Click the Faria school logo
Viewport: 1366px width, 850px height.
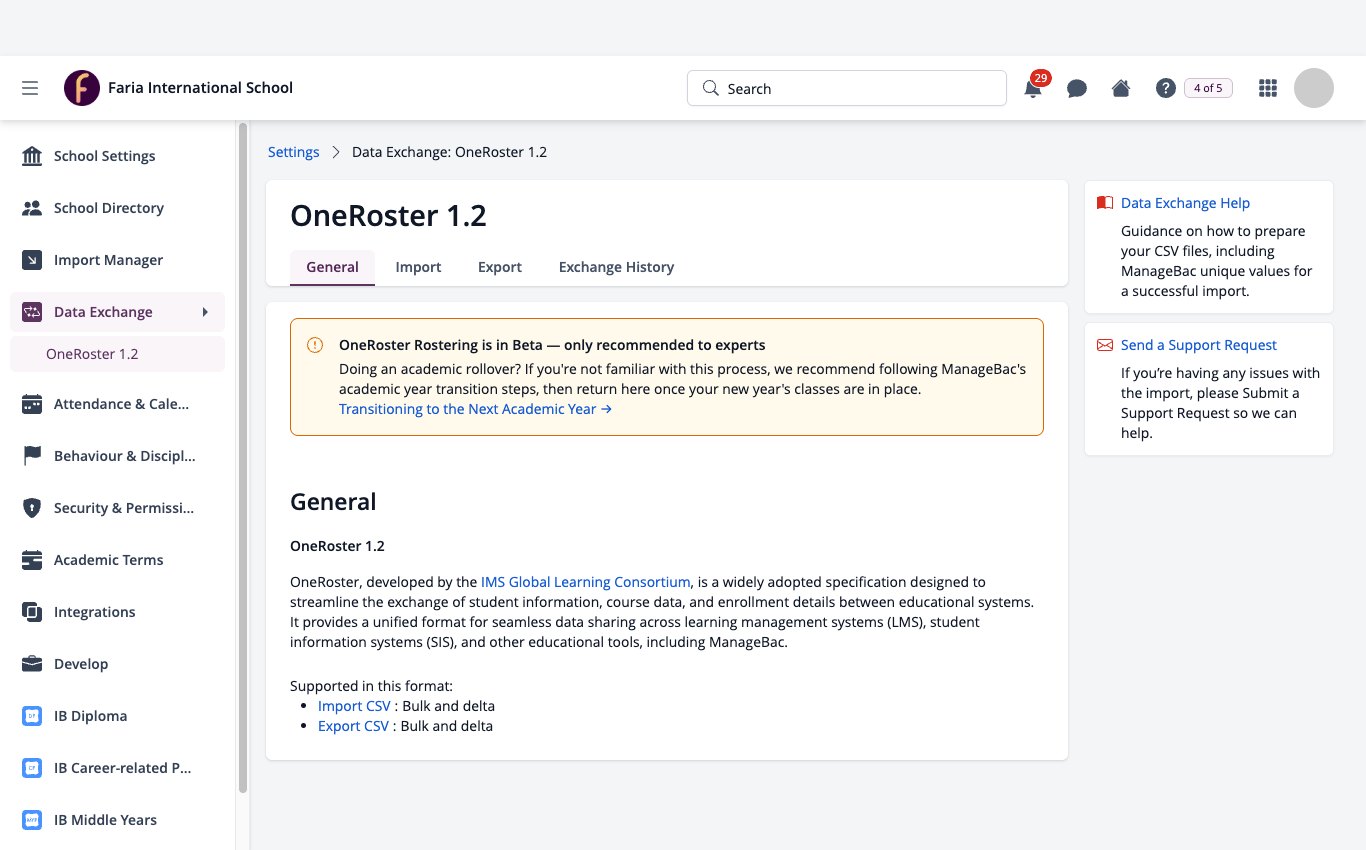82,88
